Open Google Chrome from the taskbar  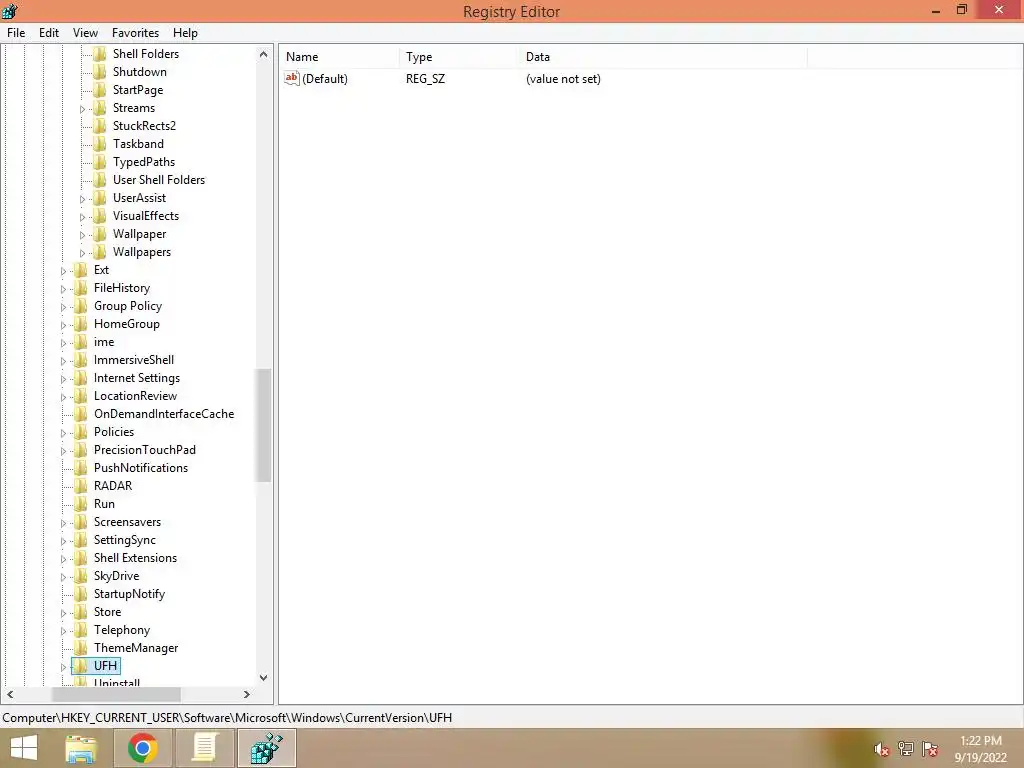[142, 748]
